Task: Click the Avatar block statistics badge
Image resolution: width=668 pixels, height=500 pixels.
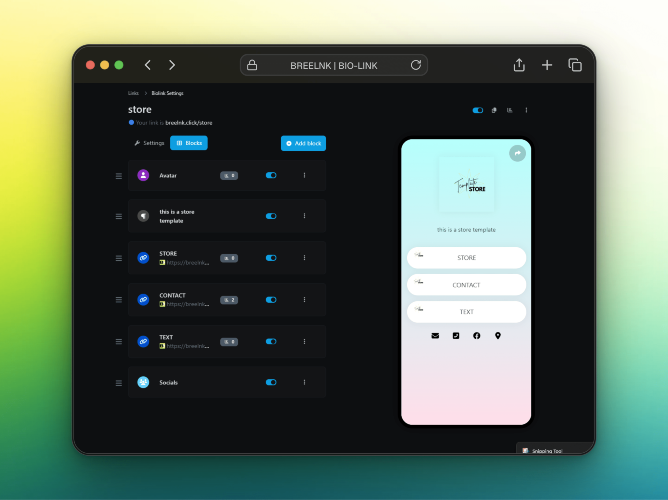Action: (229, 175)
